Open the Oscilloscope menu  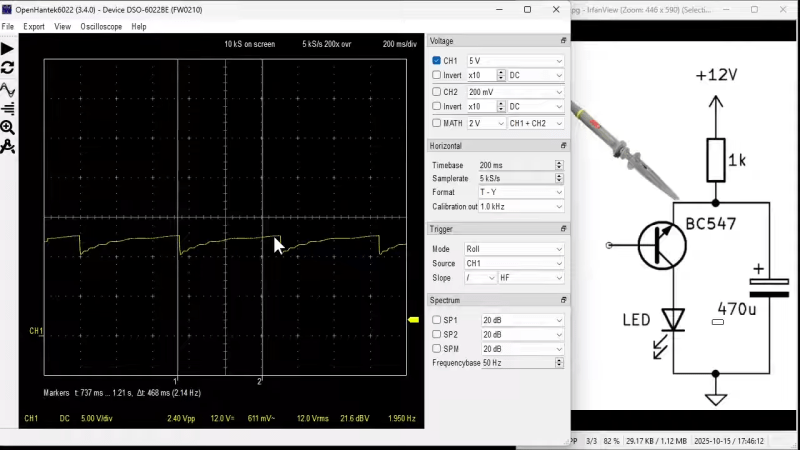[x=100, y=27]
